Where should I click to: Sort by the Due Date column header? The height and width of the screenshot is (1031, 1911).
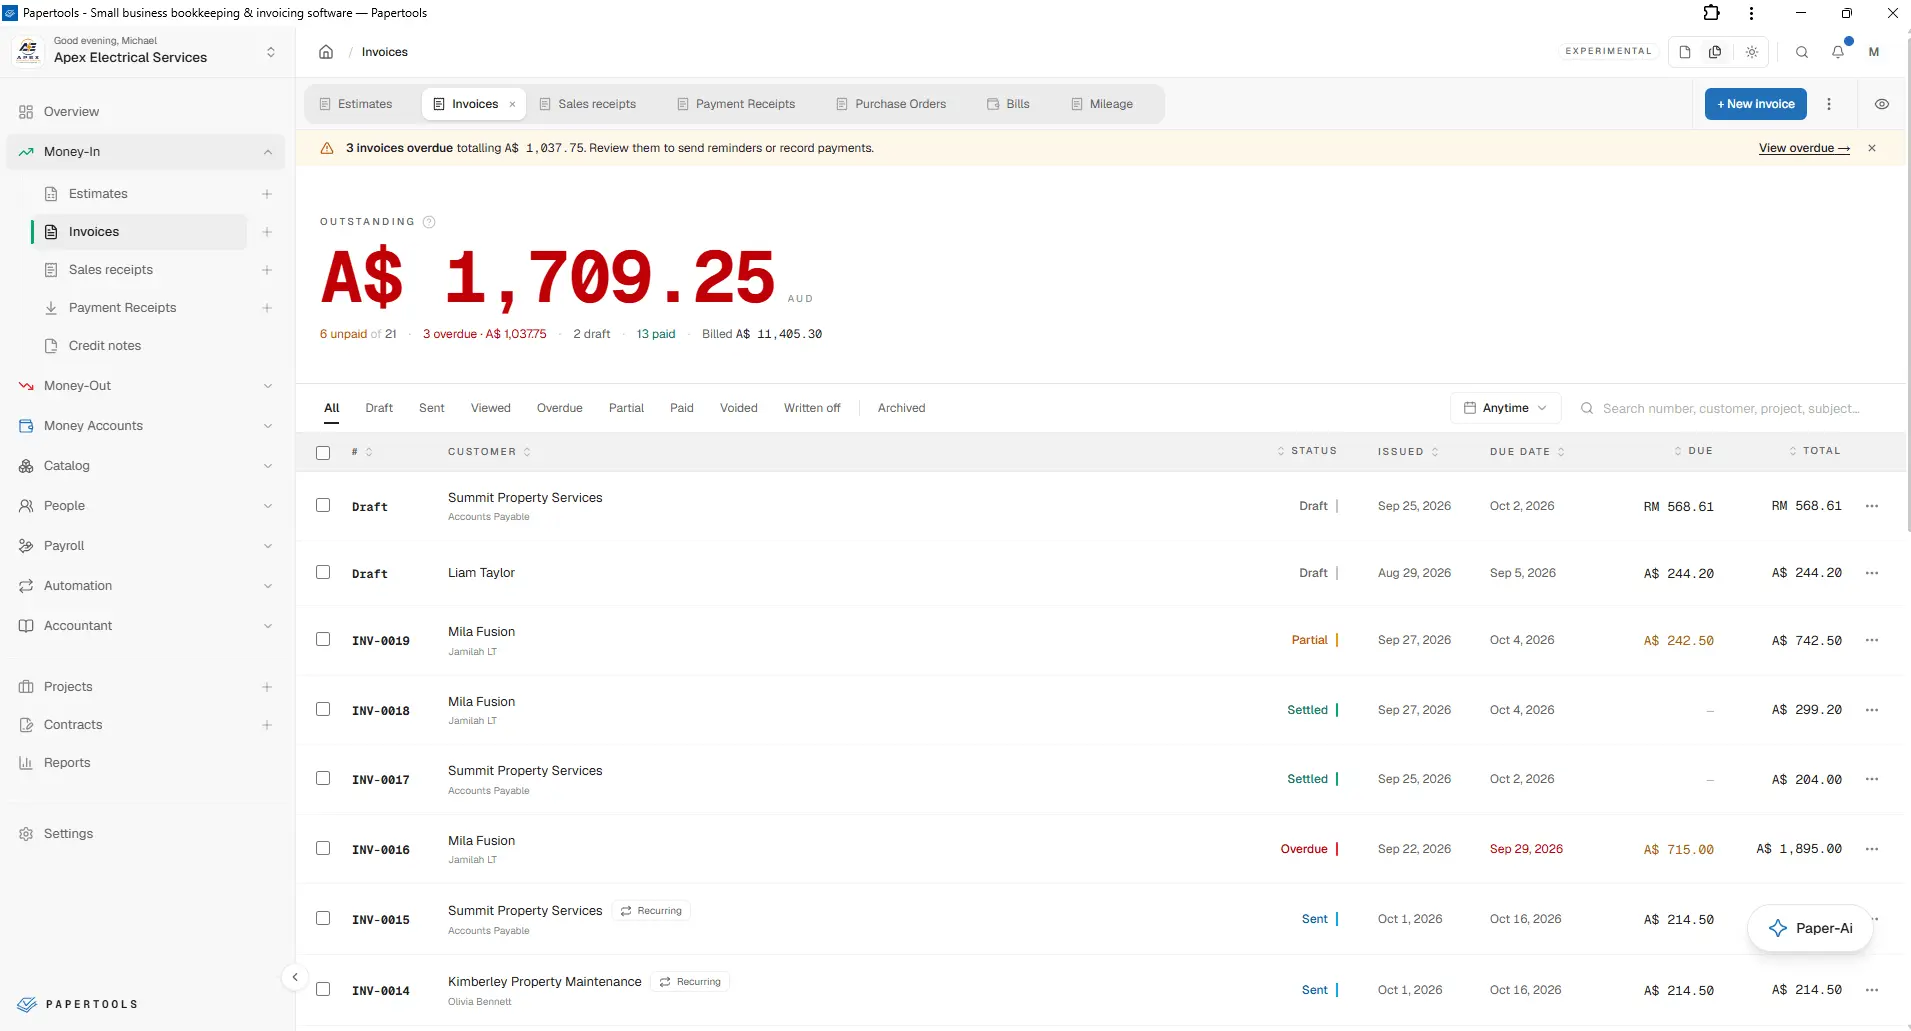point(1526,452)
